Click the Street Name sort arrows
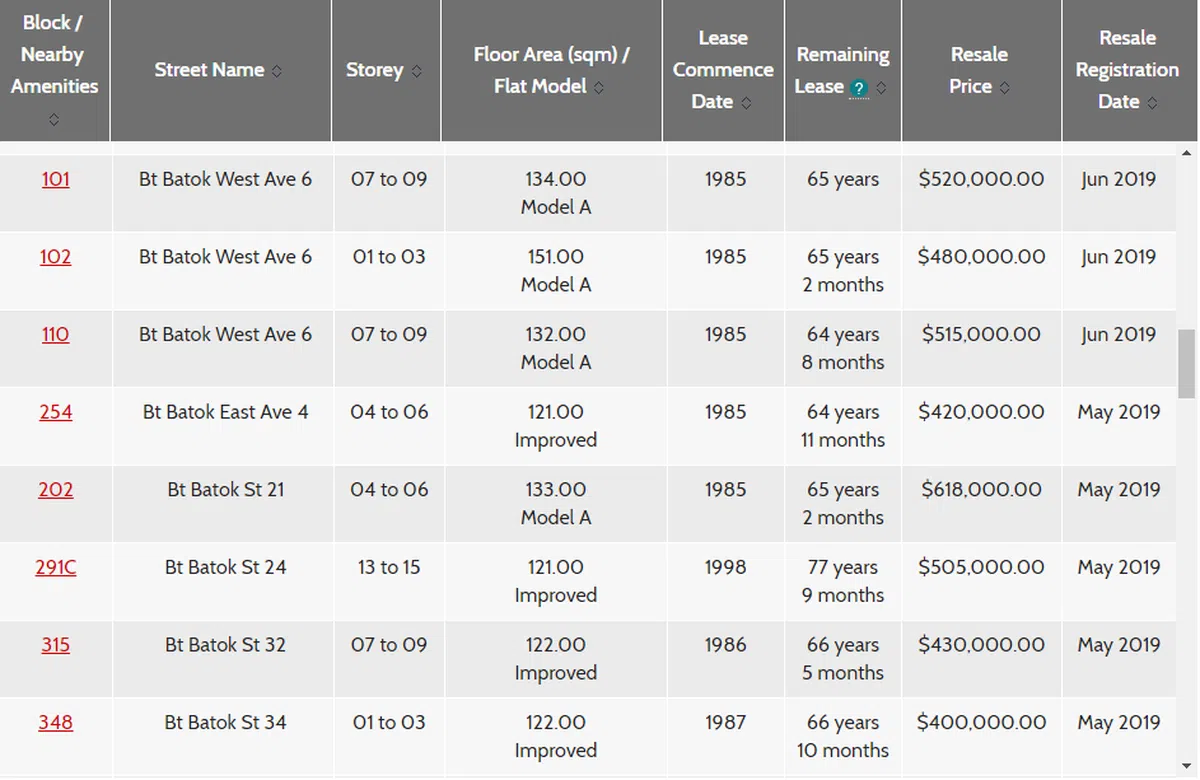The height and width of the screenshot is (780, 1200). tap(277, 71)
